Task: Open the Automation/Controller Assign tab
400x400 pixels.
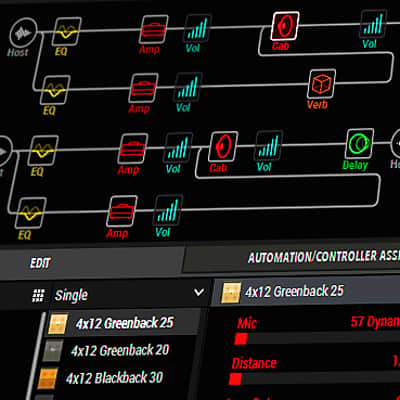Action: (x=323, y=256)
